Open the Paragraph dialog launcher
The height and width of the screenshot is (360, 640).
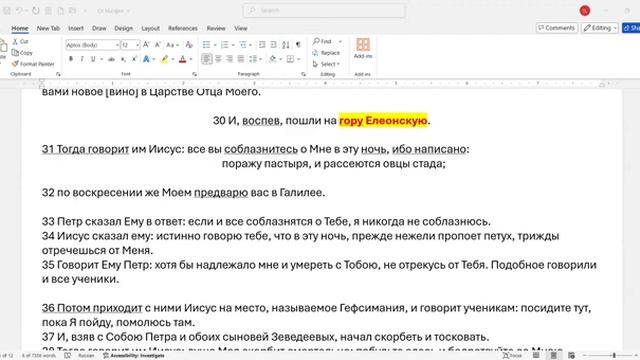pos(303,74)
